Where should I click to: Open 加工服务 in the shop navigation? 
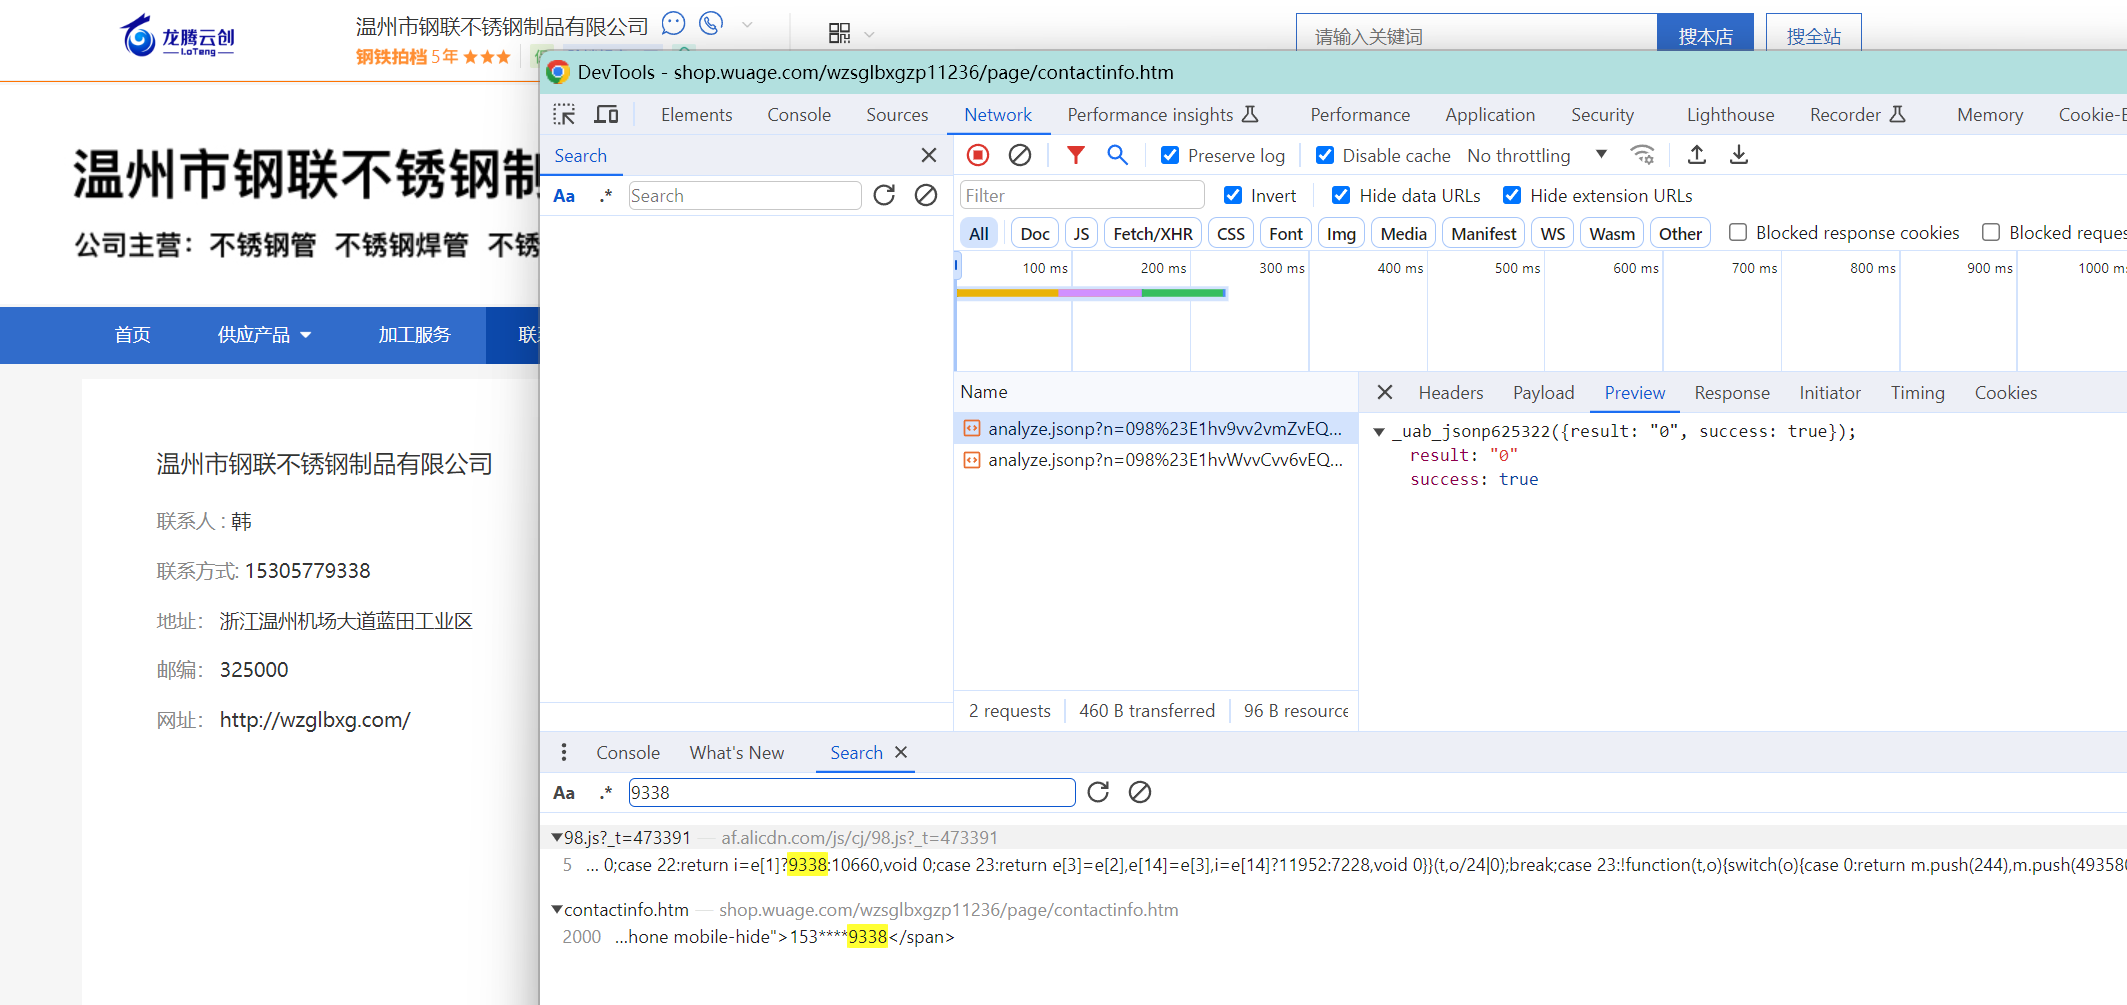[414, 335]
